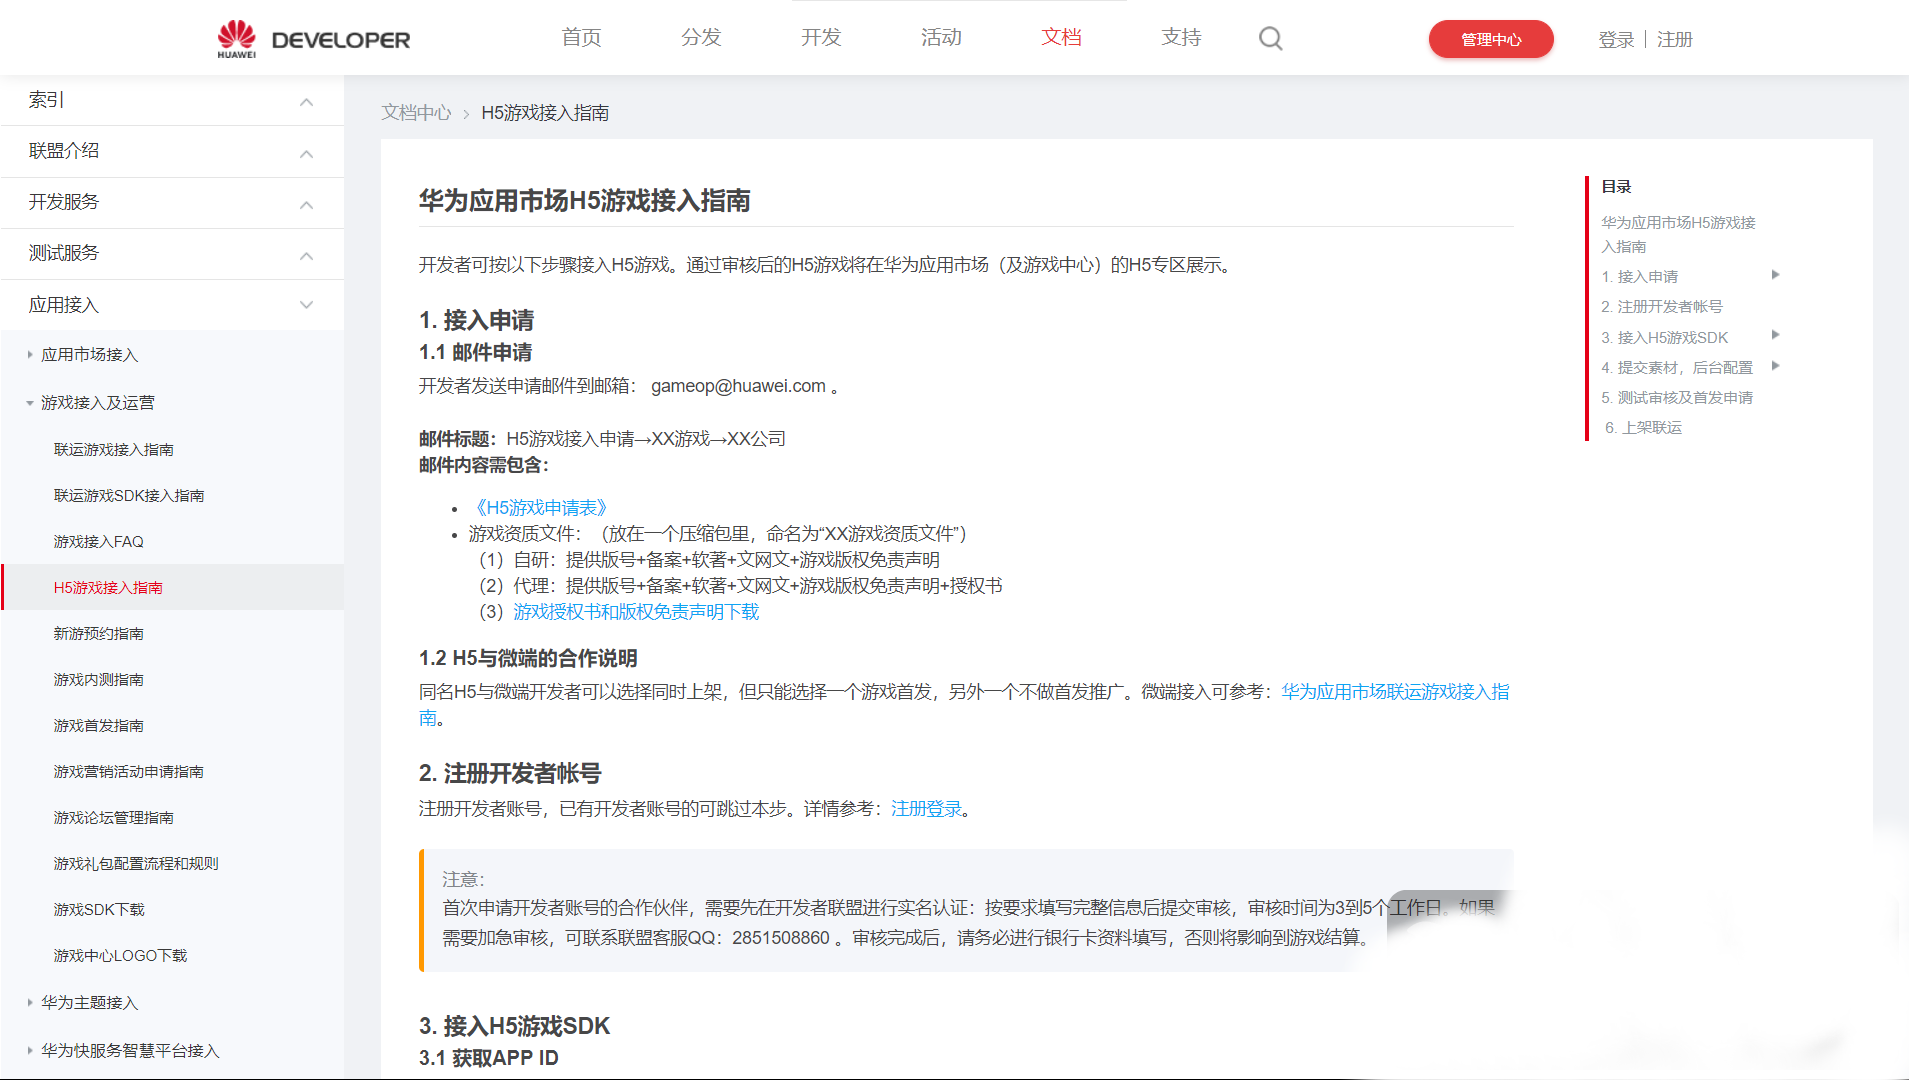
Task: Click the heading 1.2 H5与微端的合作说明
Action: 528,658
